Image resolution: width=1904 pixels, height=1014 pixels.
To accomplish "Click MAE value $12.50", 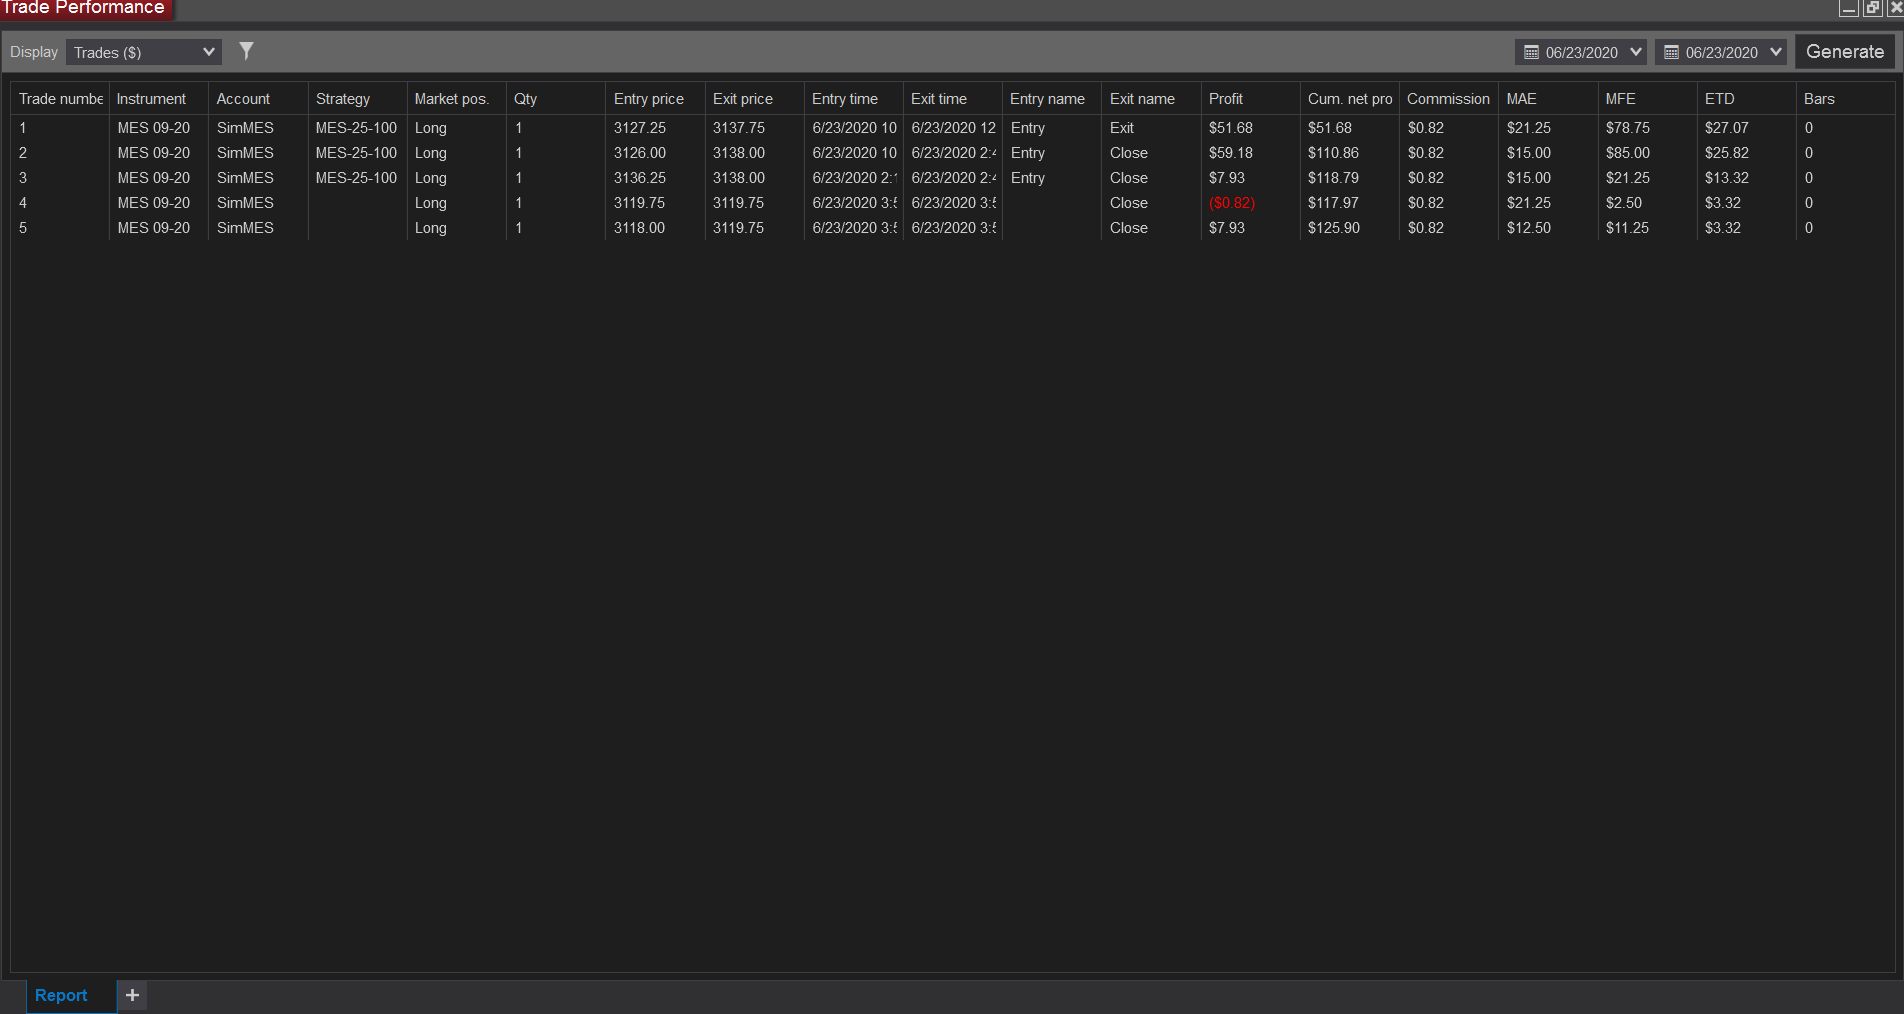I will click(1529, 228).
